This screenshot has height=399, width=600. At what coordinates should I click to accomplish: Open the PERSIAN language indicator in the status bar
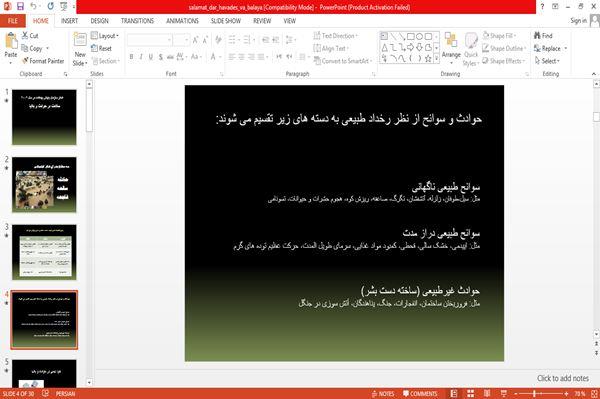coord(65,393)
